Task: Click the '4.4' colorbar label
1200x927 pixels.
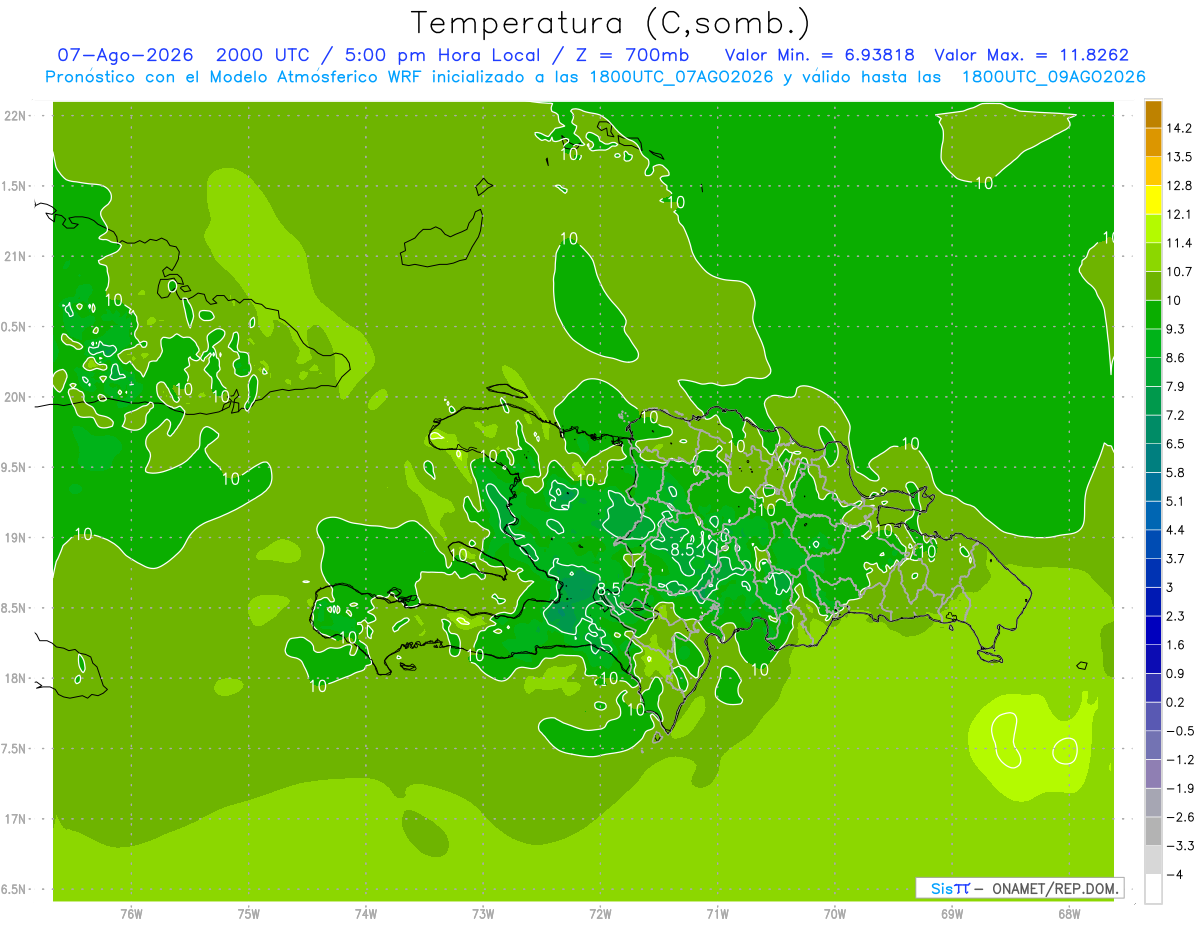Action: [1175, 530]
